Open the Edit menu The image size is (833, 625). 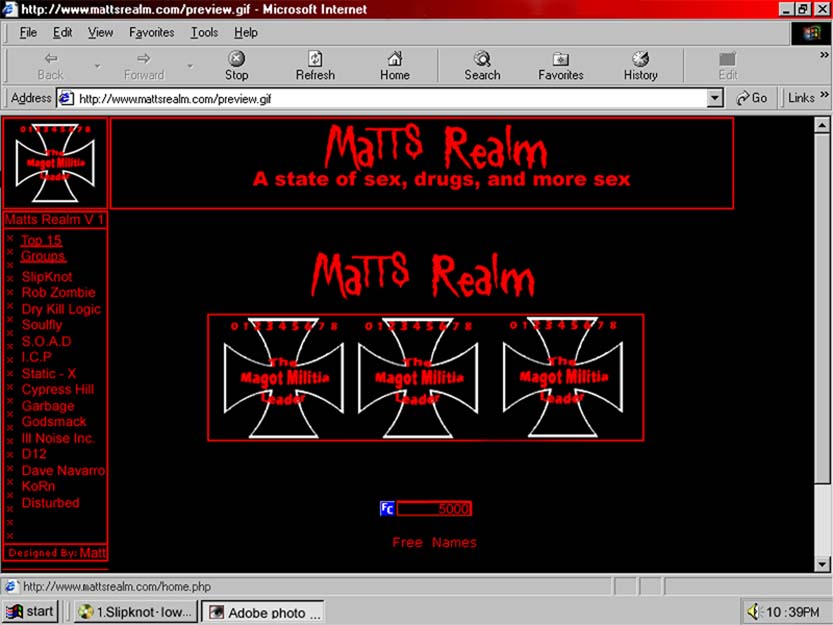[62, 33]
